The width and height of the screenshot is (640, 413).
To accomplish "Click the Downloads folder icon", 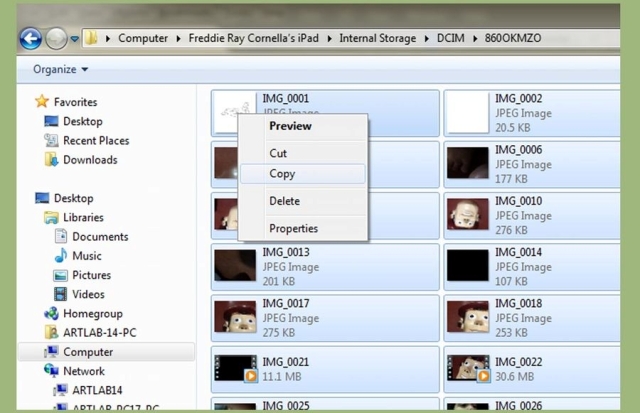I will (x=51, y=160).
